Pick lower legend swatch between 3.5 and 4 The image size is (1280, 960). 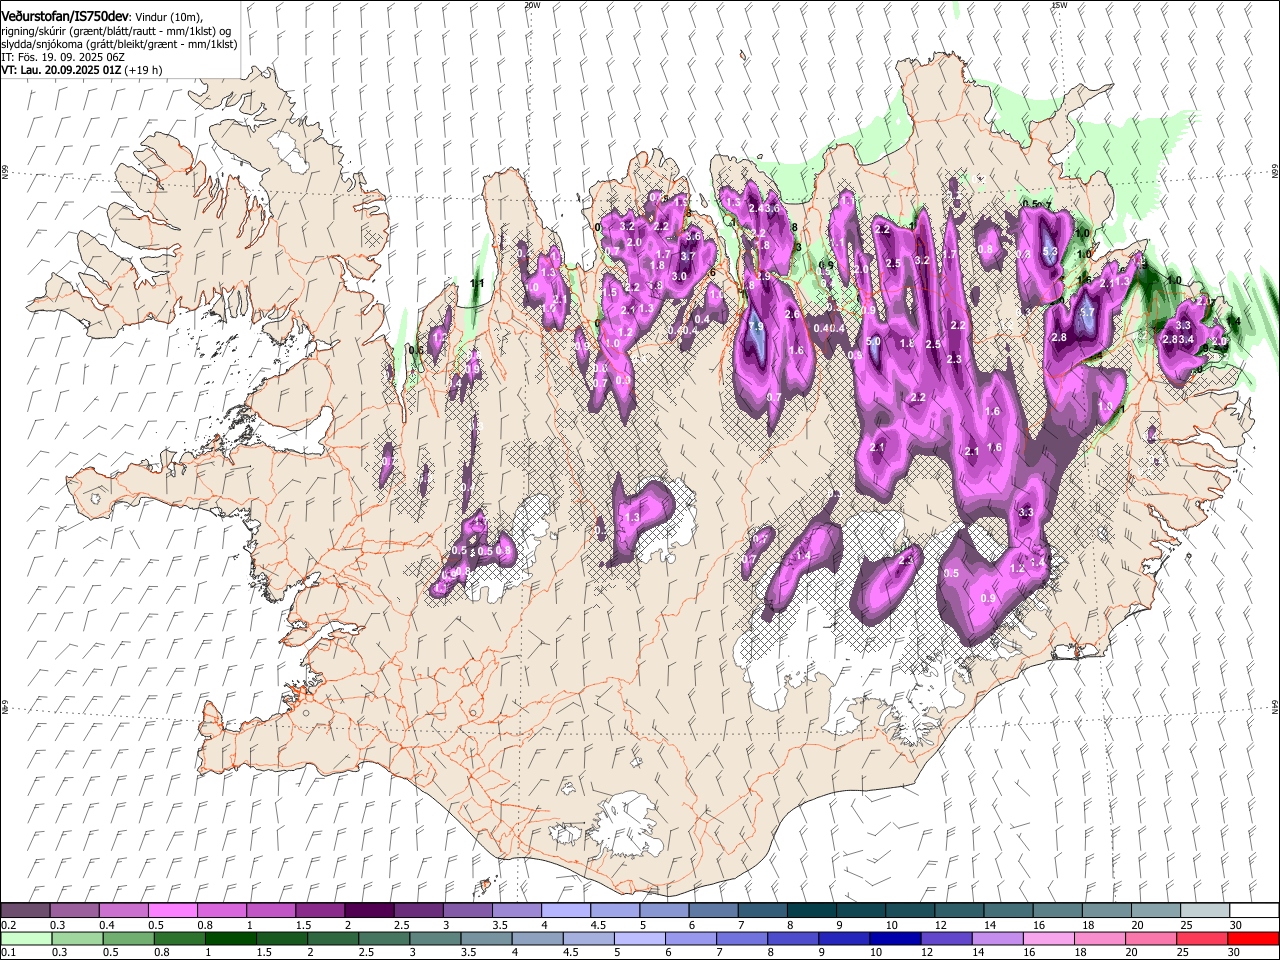(485, 938)
